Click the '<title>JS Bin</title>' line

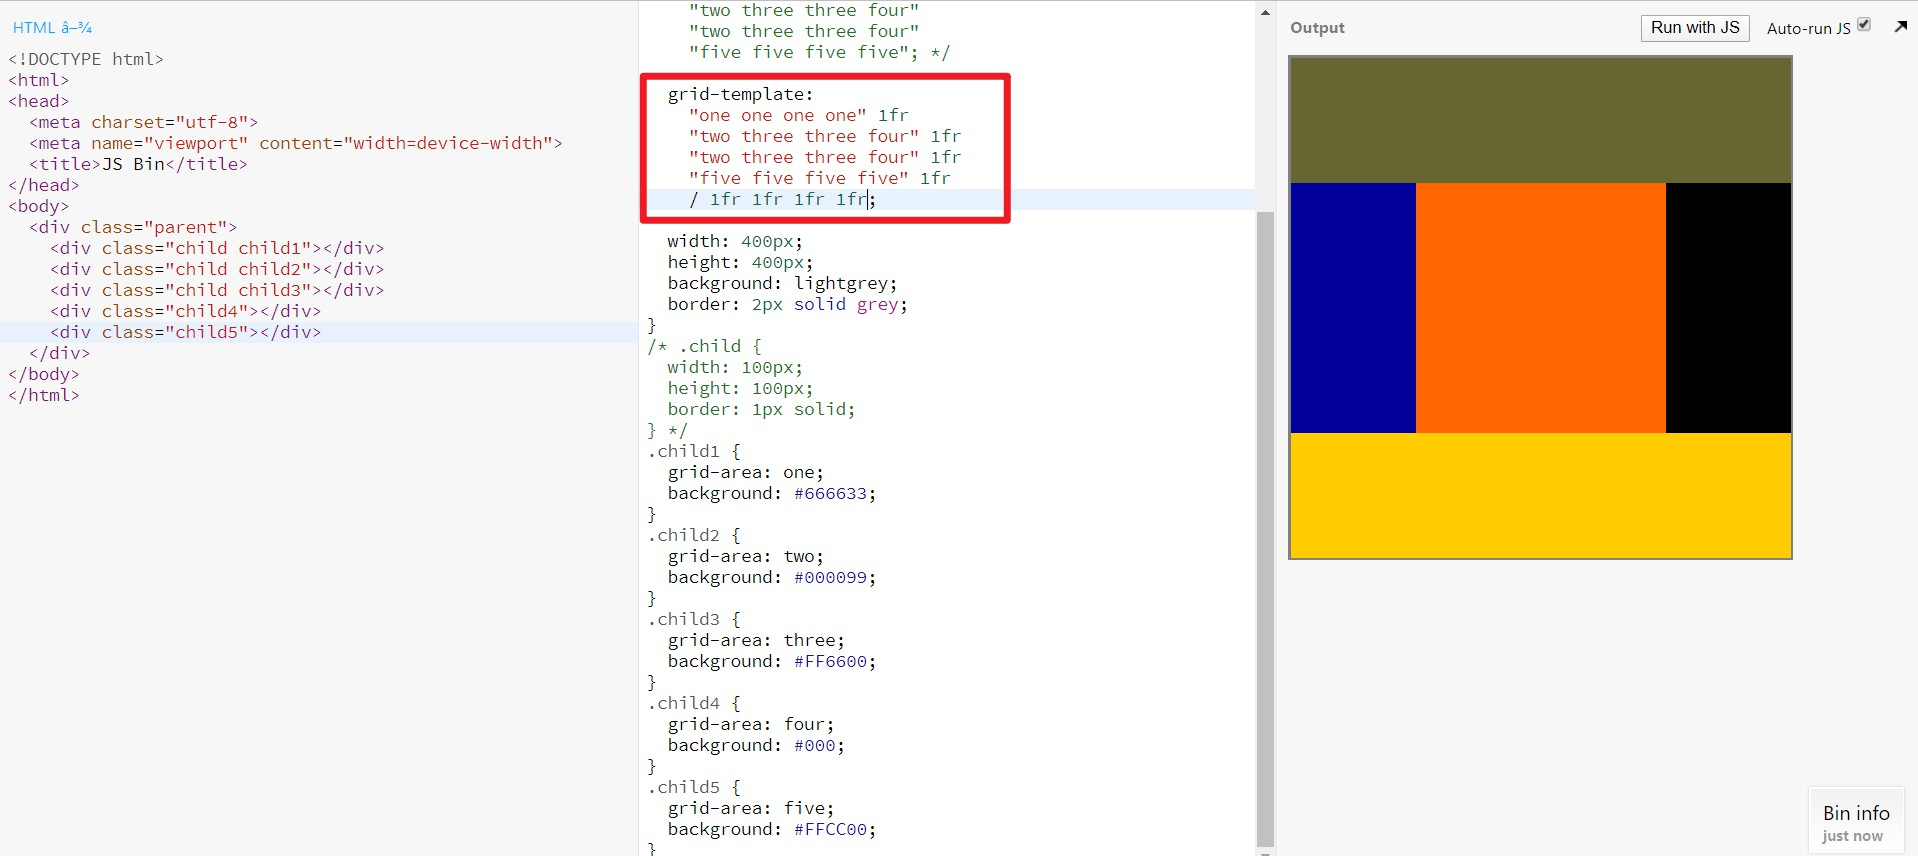138,164
